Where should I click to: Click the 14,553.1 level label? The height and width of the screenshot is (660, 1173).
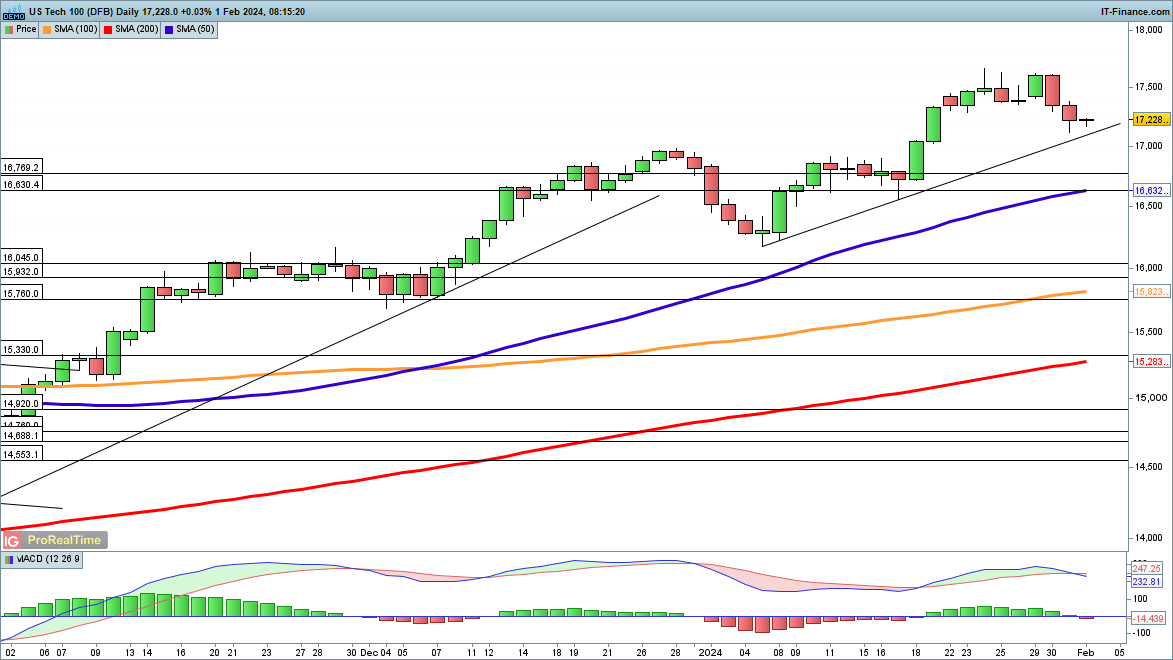(21, 454)
